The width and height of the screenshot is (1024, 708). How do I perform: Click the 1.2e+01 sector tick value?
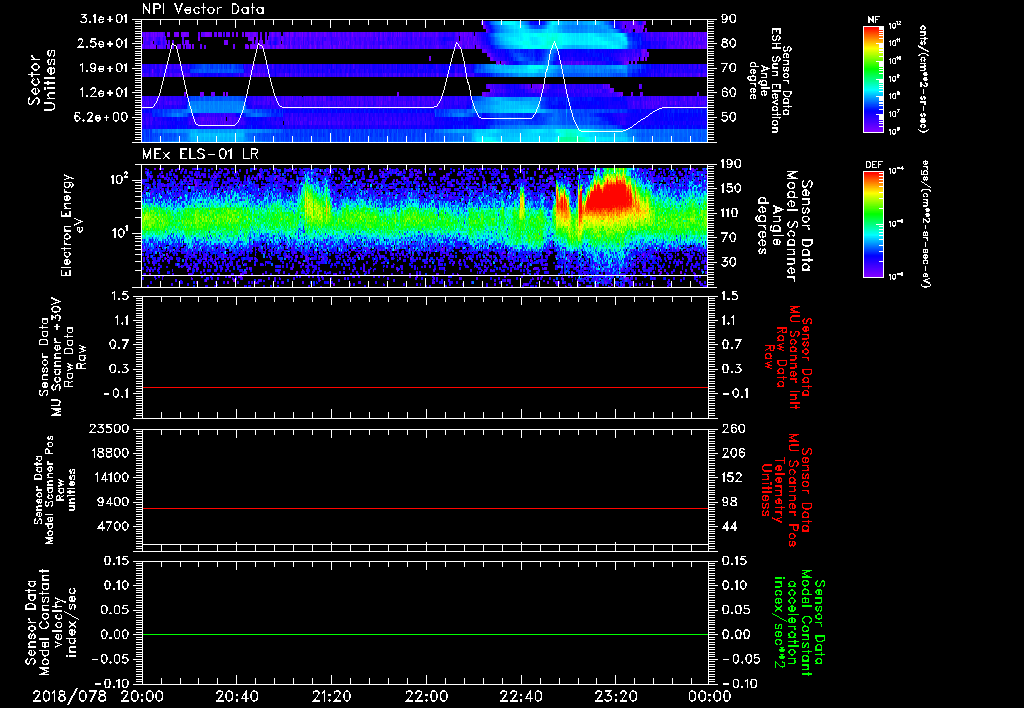point(104,93)
